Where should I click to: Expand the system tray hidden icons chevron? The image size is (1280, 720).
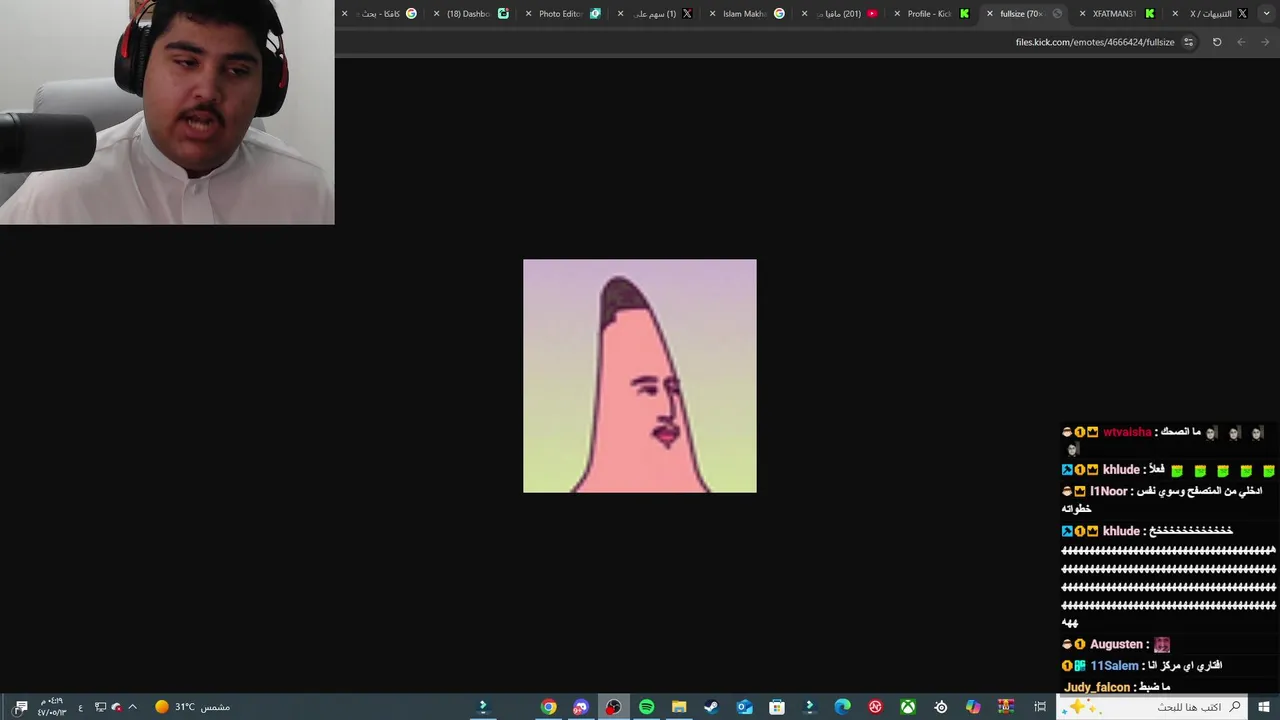132,707
